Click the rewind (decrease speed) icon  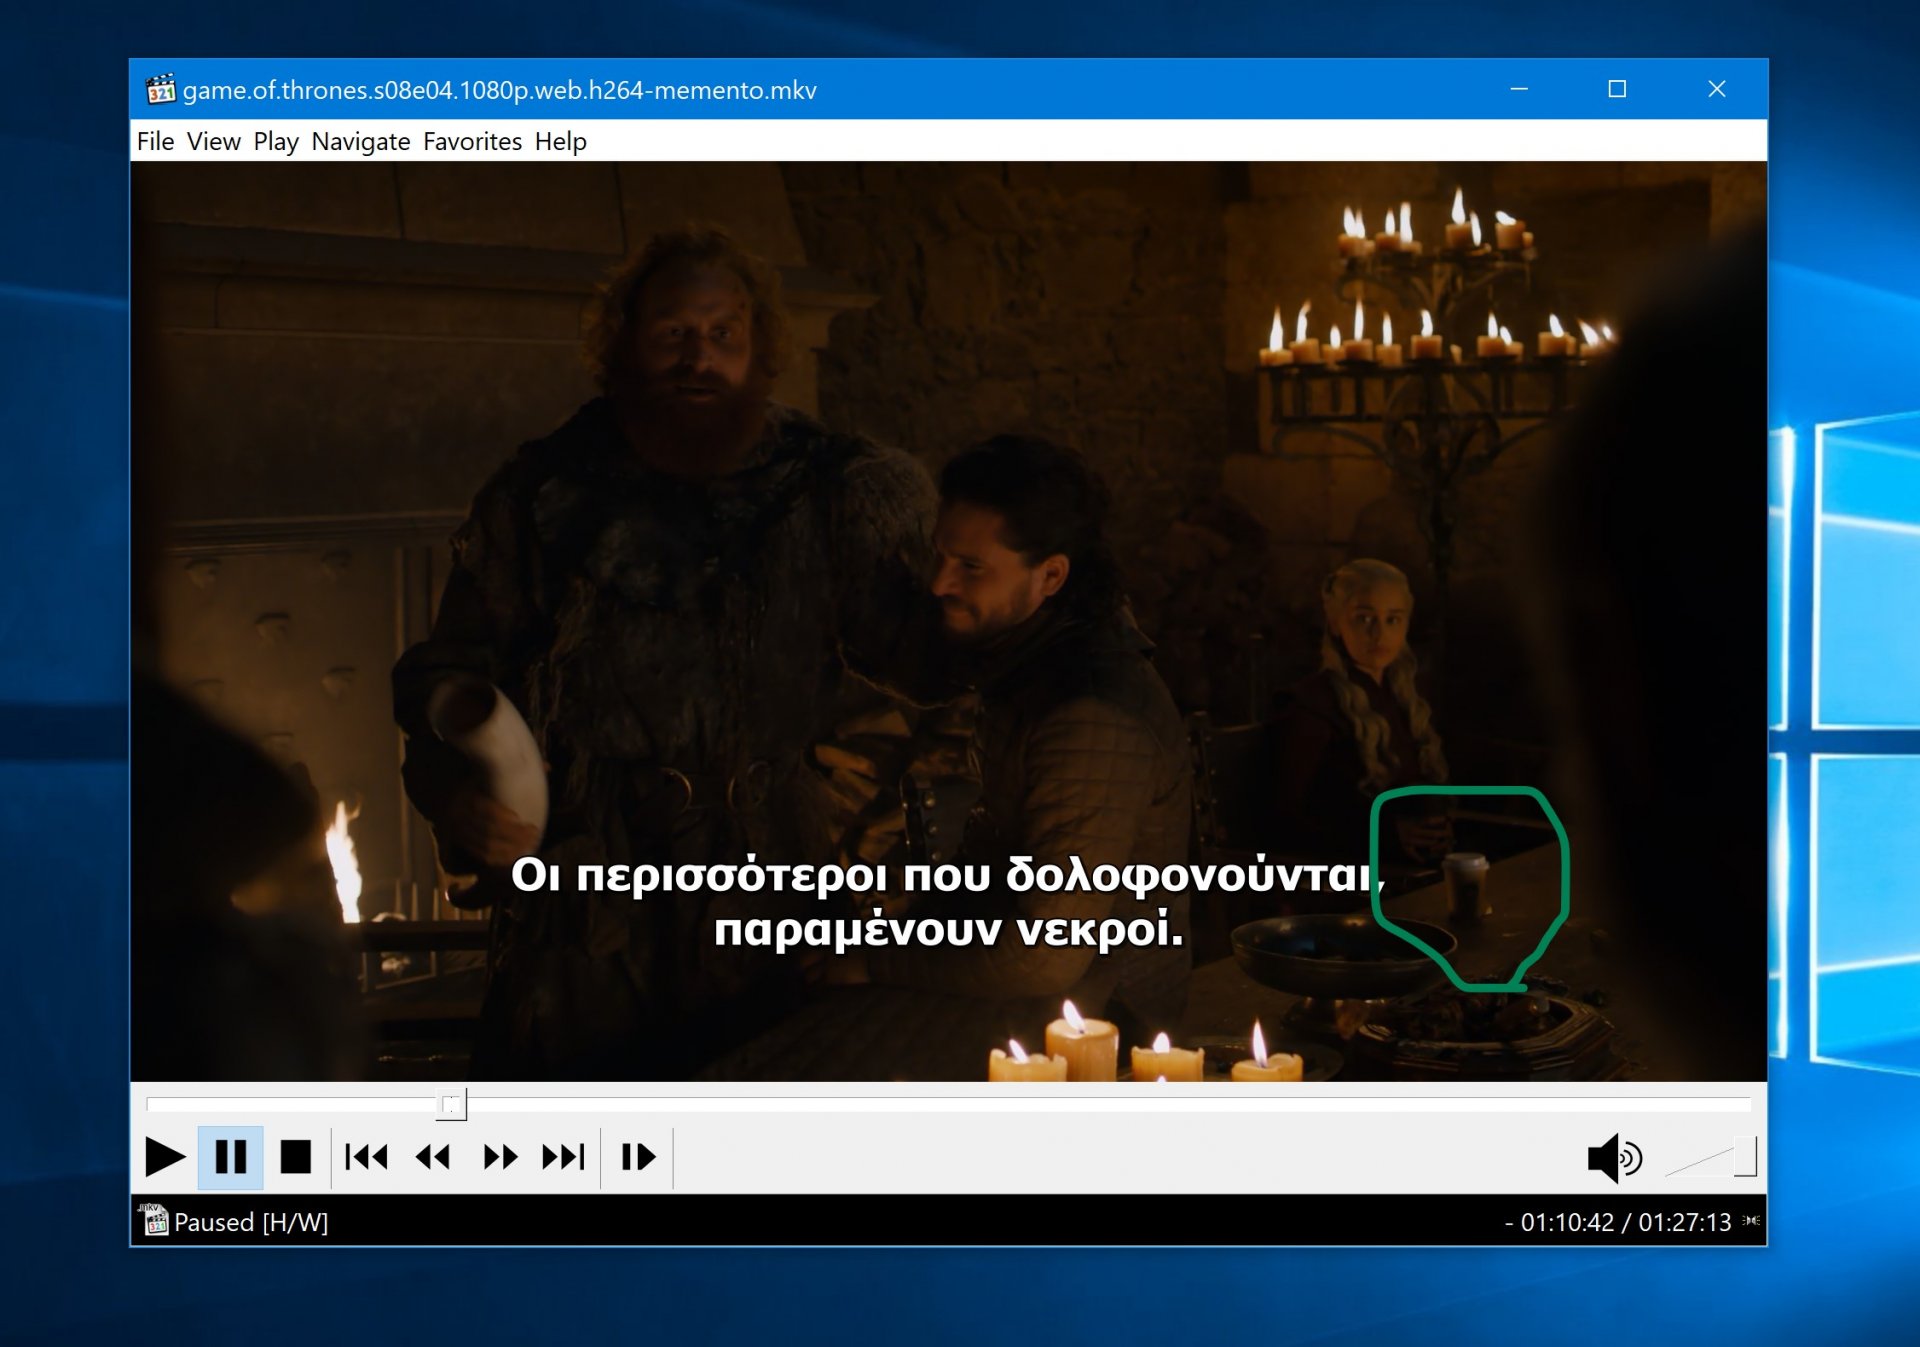433,1157
